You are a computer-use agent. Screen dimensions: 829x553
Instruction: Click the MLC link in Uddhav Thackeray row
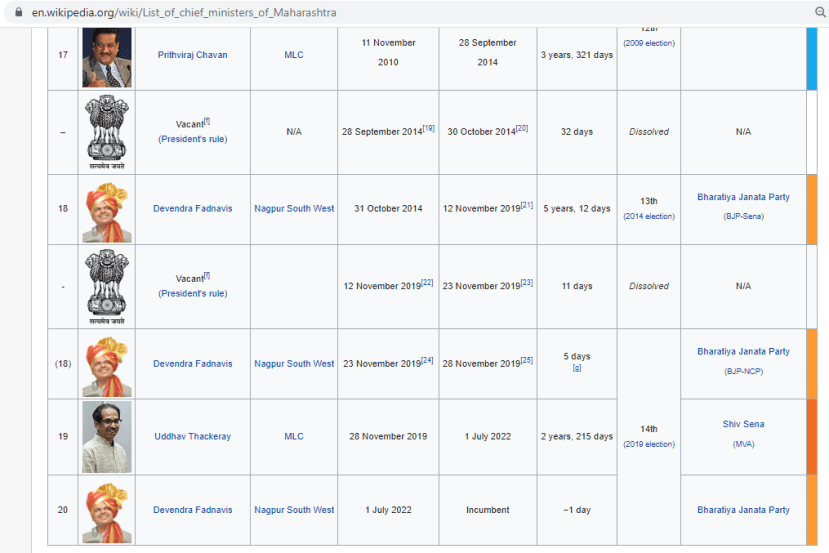pyautogui.click(x=294, y=437)
